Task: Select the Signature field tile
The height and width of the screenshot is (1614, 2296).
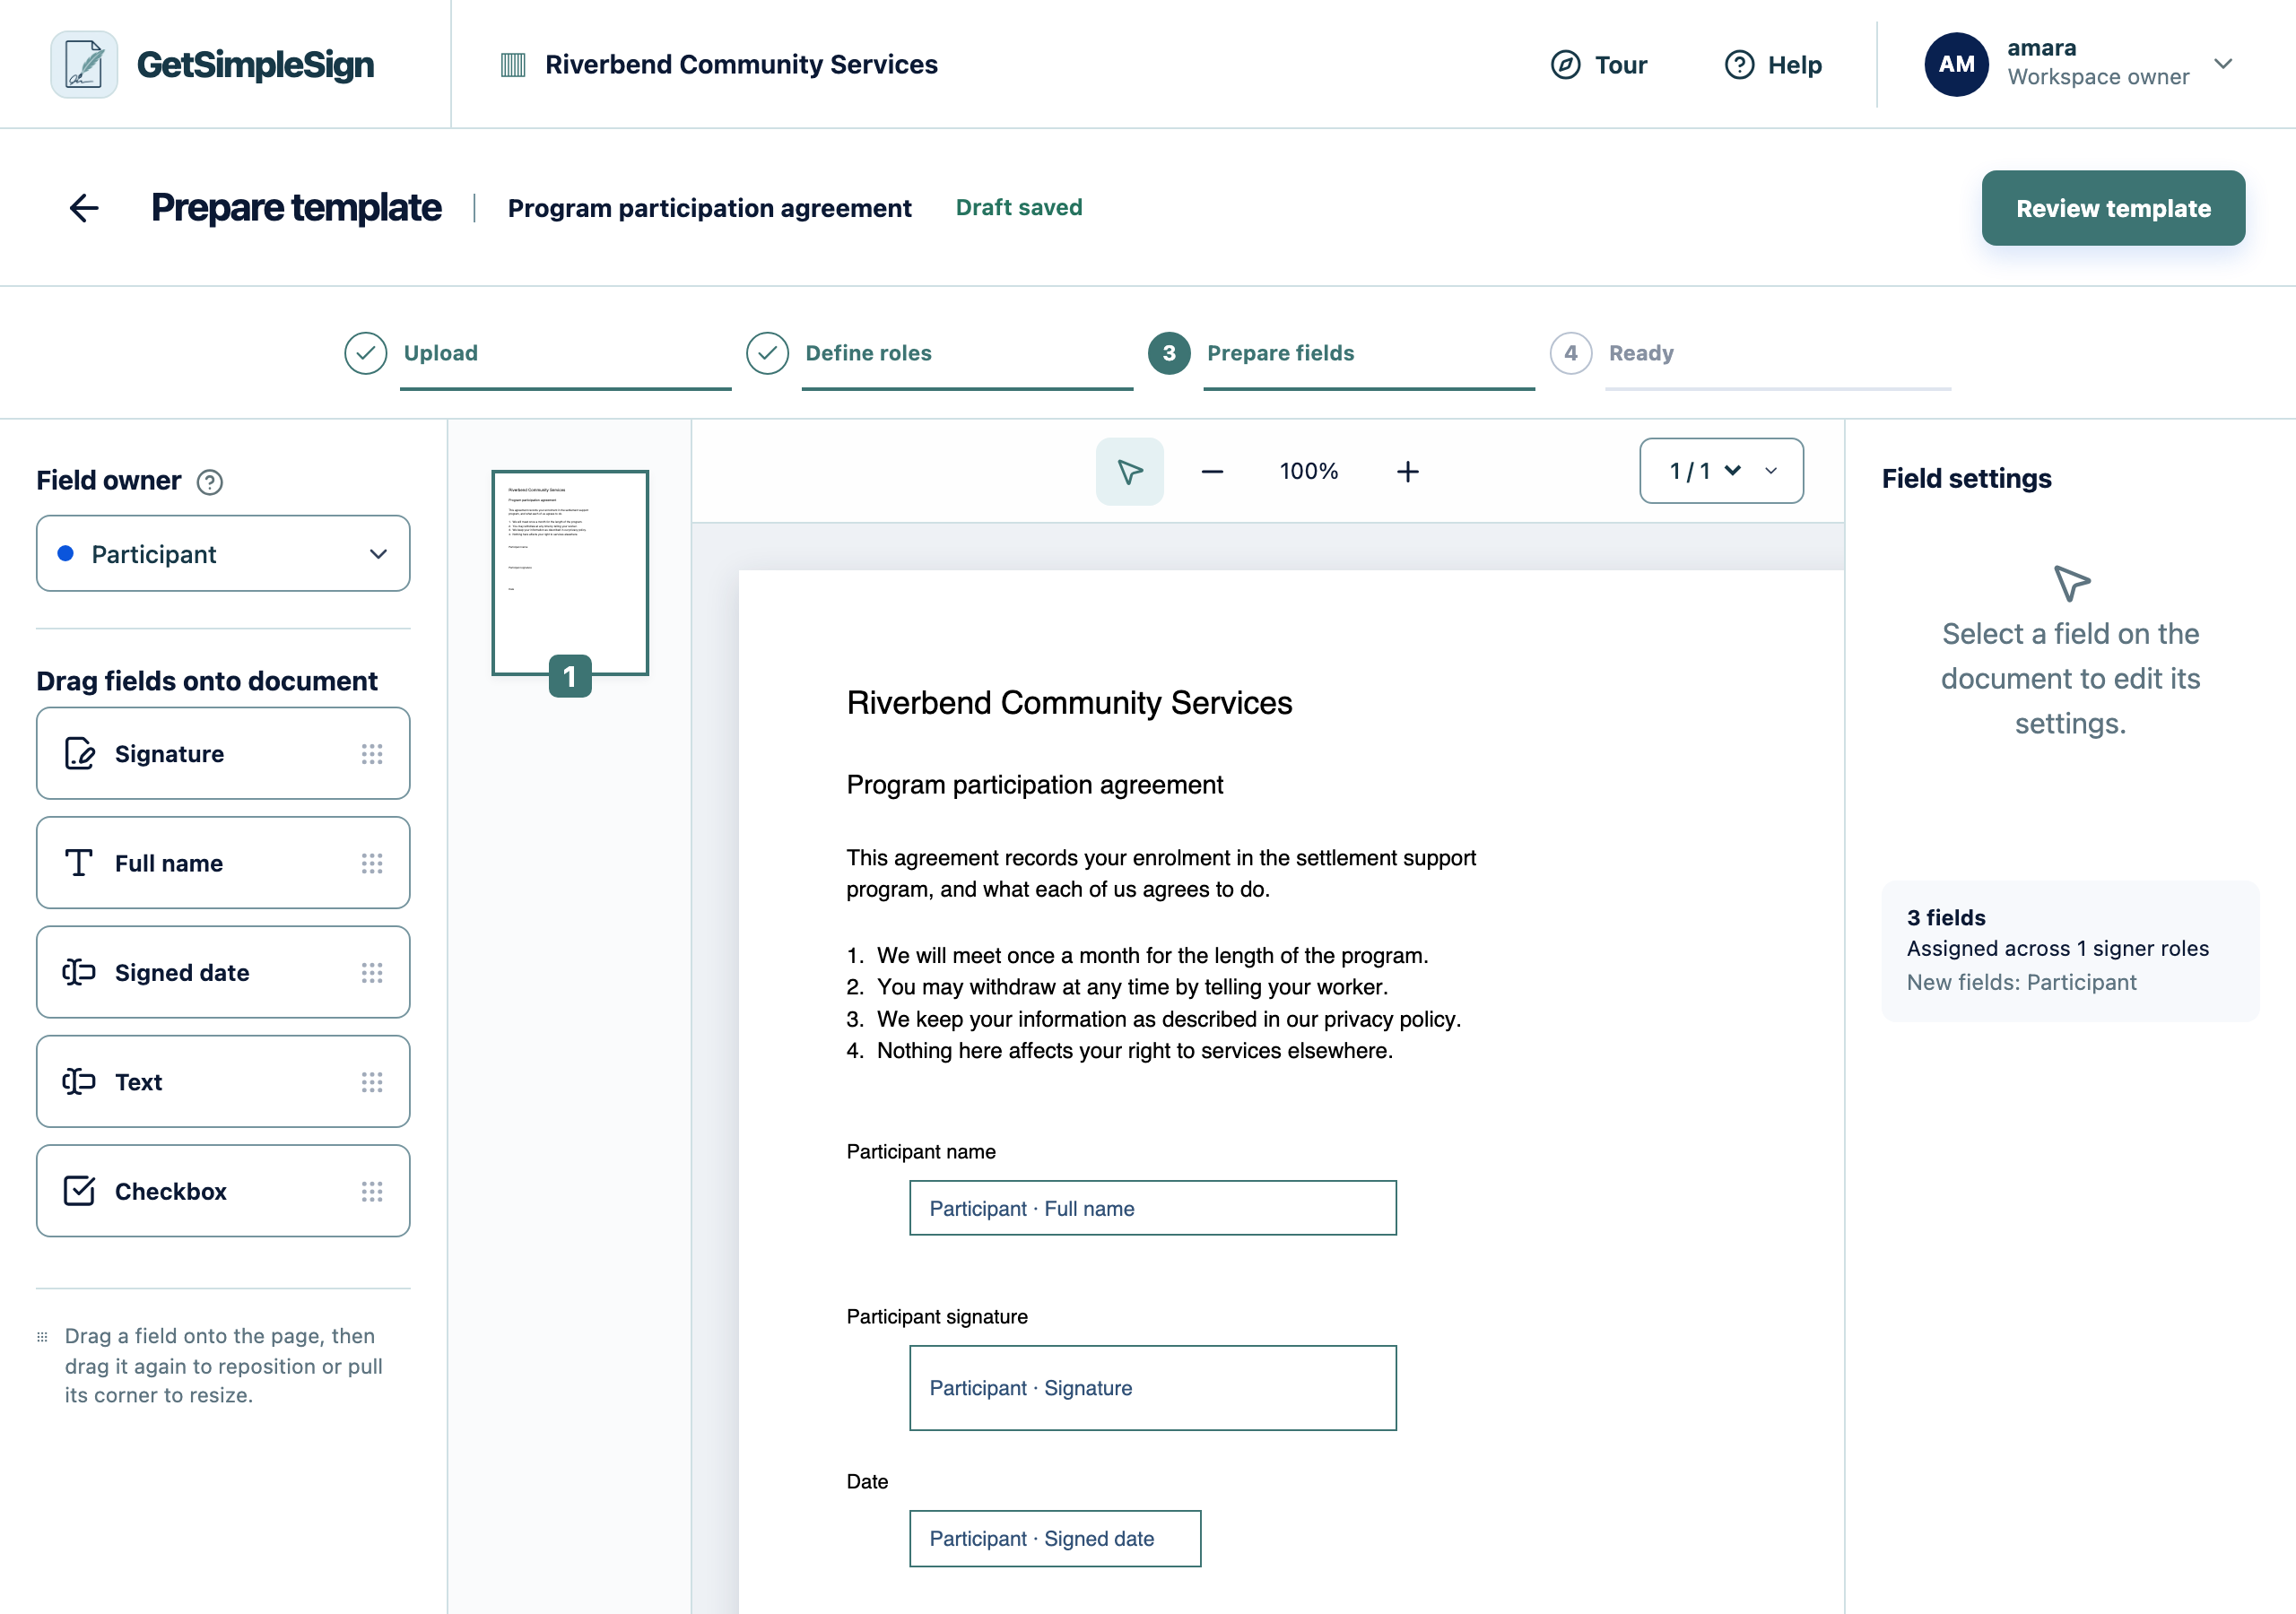Action: 223,753
